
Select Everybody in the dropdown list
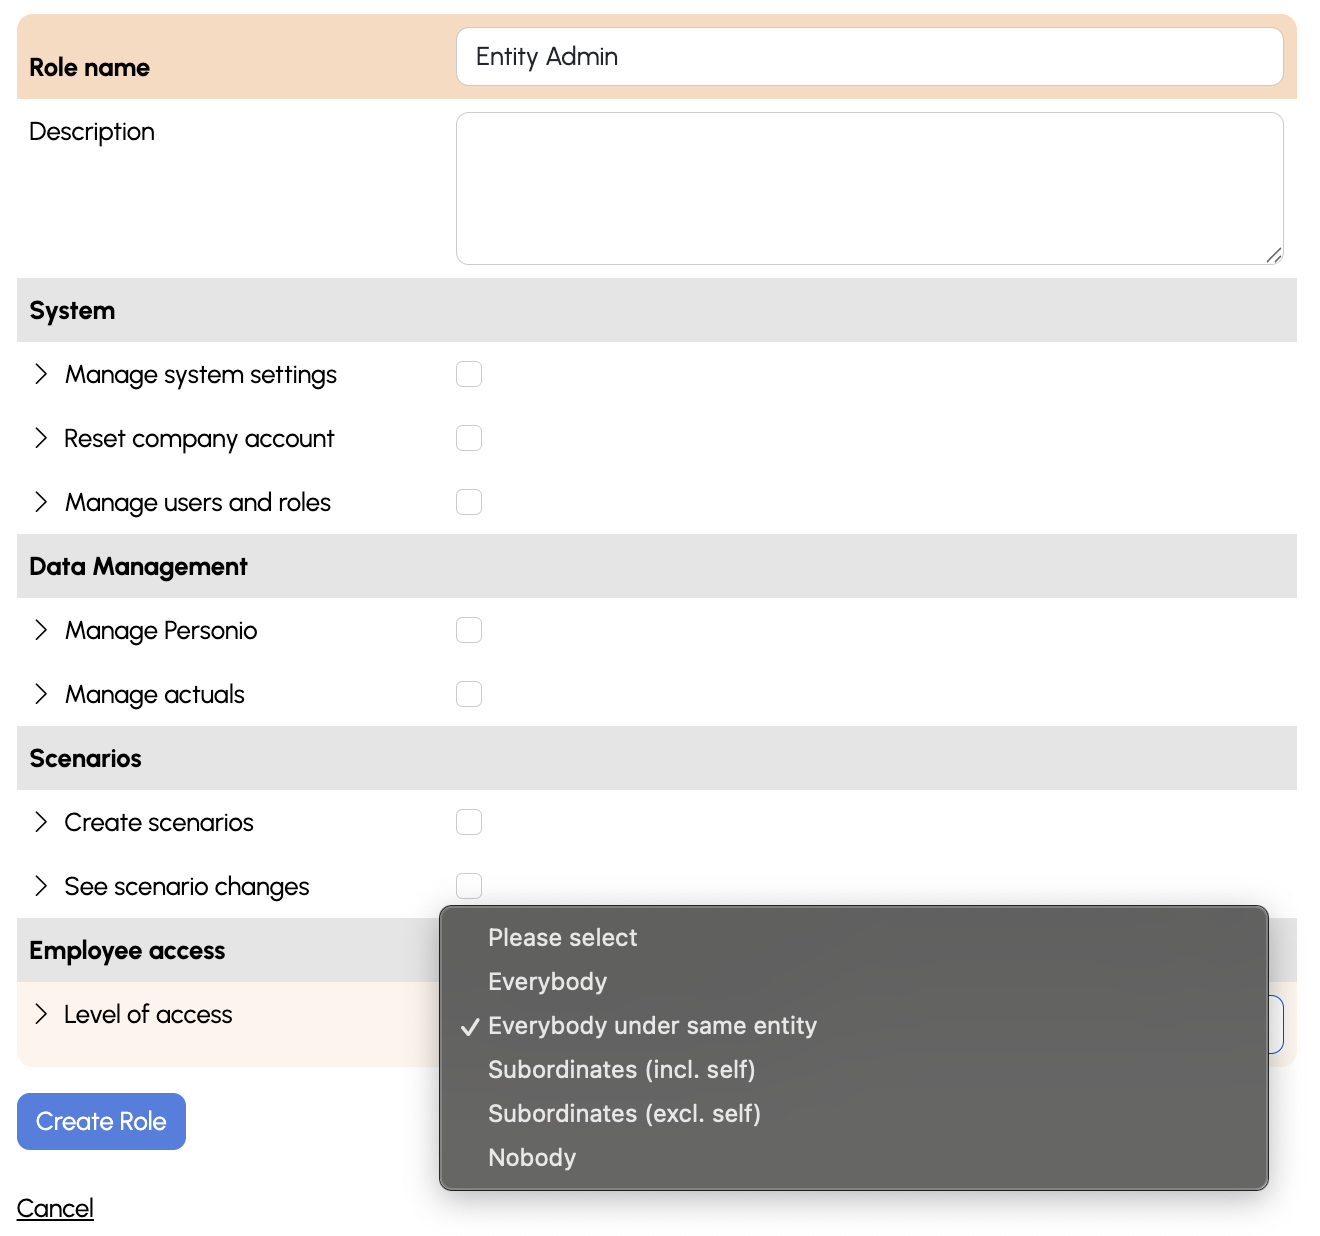[x=854, y=982]
